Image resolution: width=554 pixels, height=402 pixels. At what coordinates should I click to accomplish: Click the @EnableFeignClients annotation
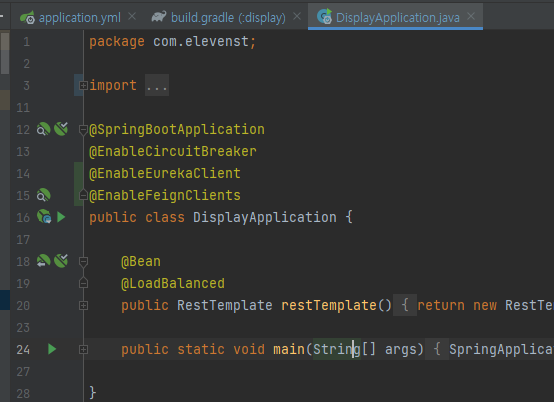point(165,195)
